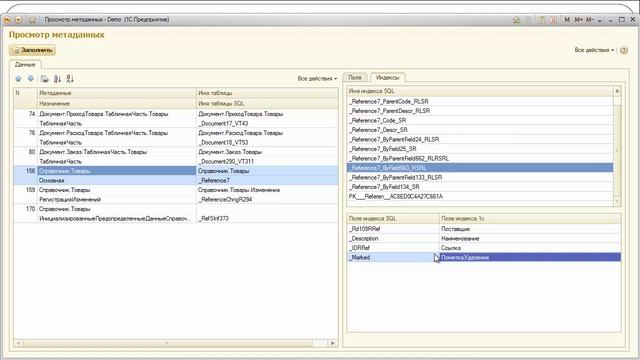Click data table horizontal scrollbar left arrow
Image resolution: width=640 pixels, height=360 pixels.
(18, 343)
